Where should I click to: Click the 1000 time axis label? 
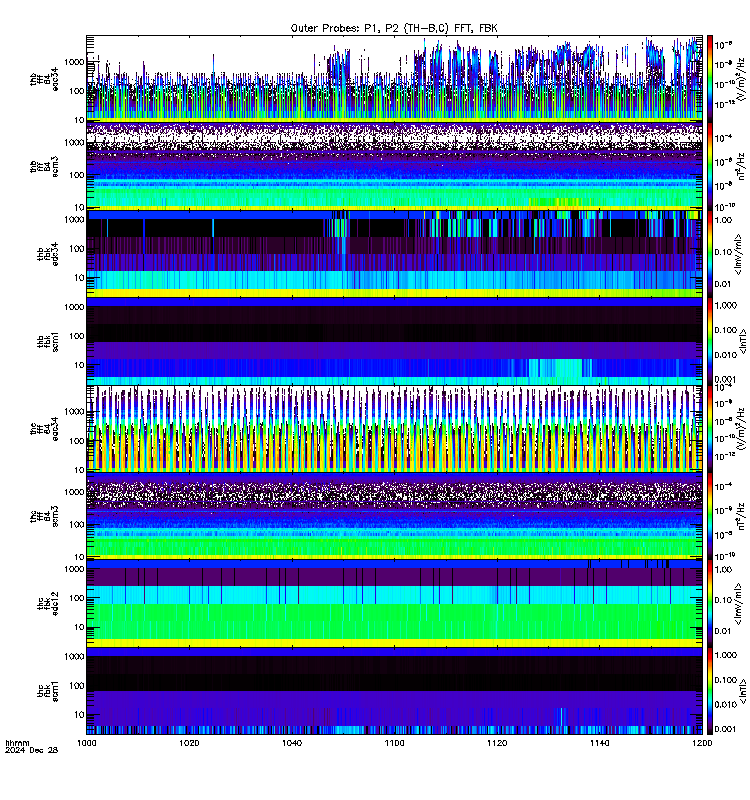pyautogui.click(x=86, y=743)
